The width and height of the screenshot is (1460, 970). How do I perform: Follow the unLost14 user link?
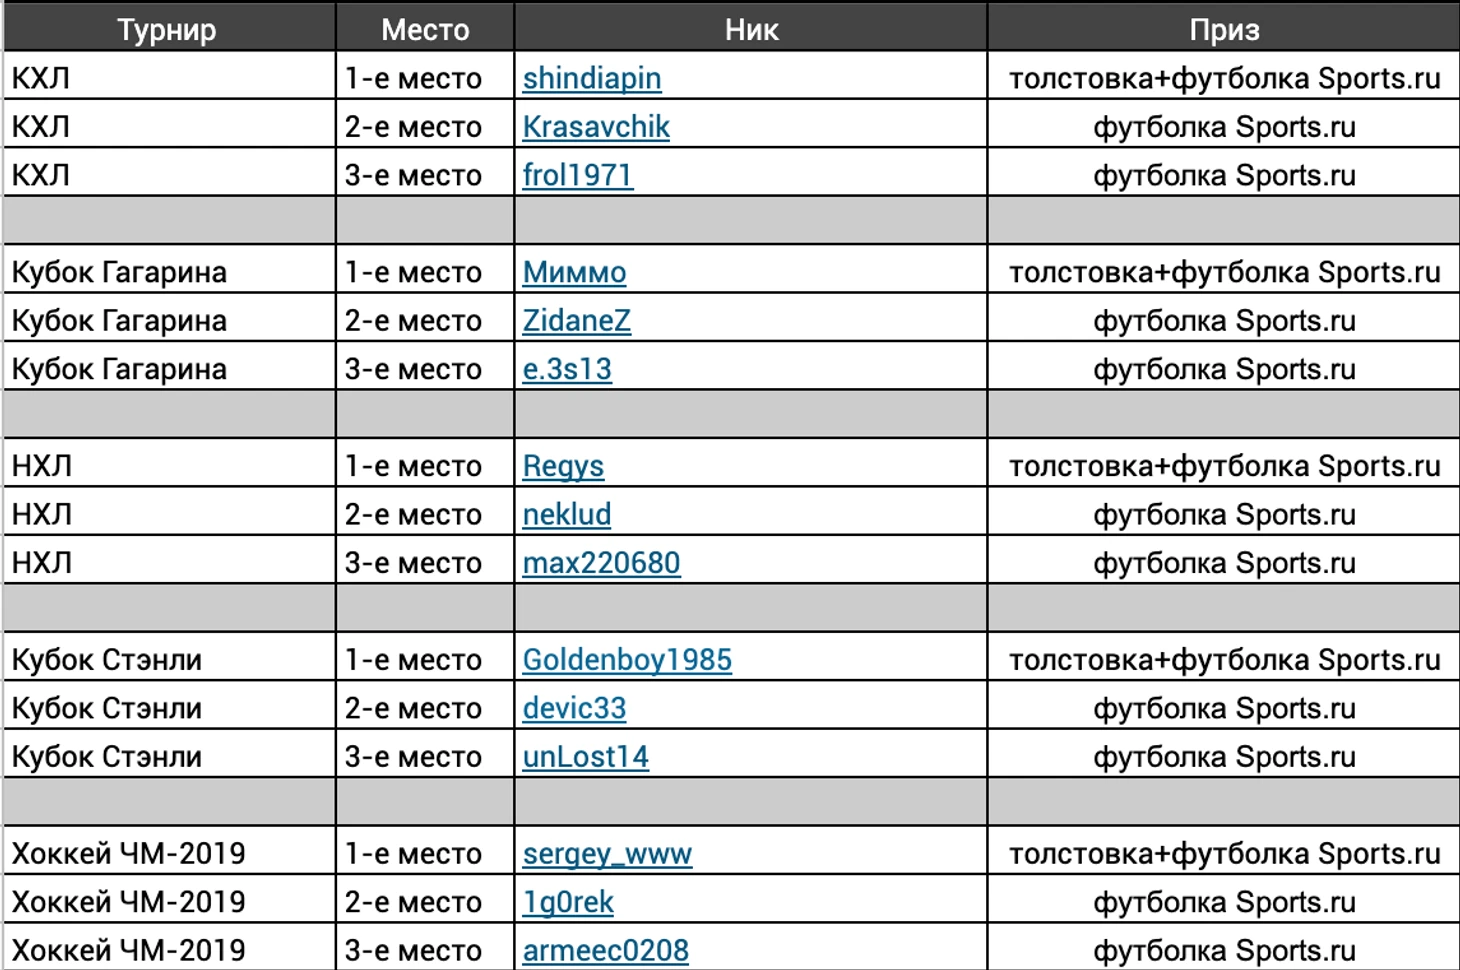[585, 757]
